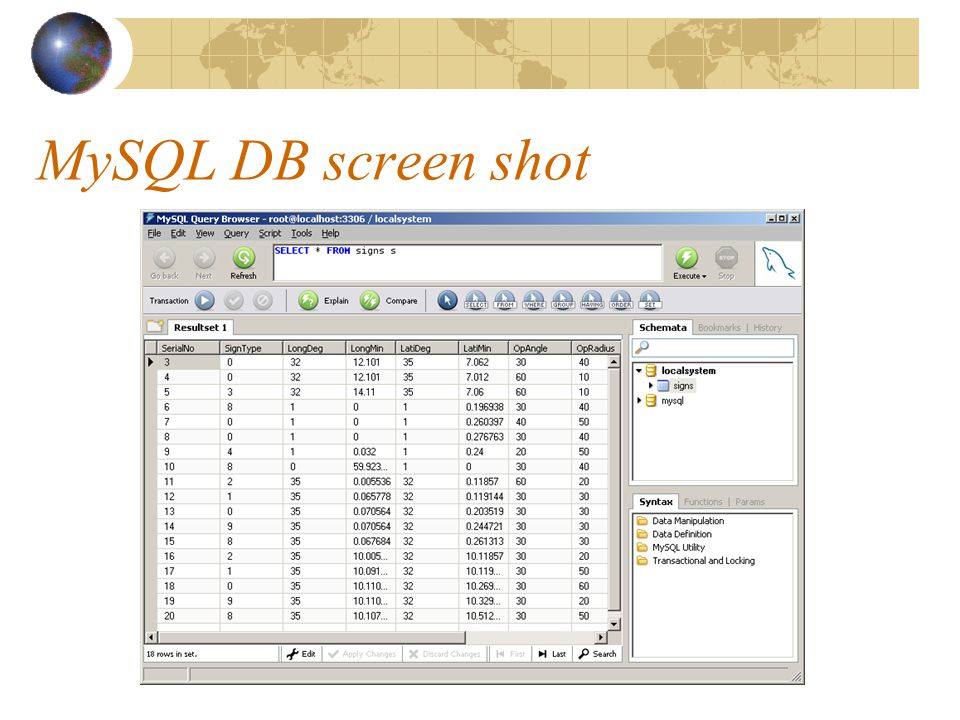960x720 pixels.
Task: Switch to the History tab
Action: click(x=768, y=328)
